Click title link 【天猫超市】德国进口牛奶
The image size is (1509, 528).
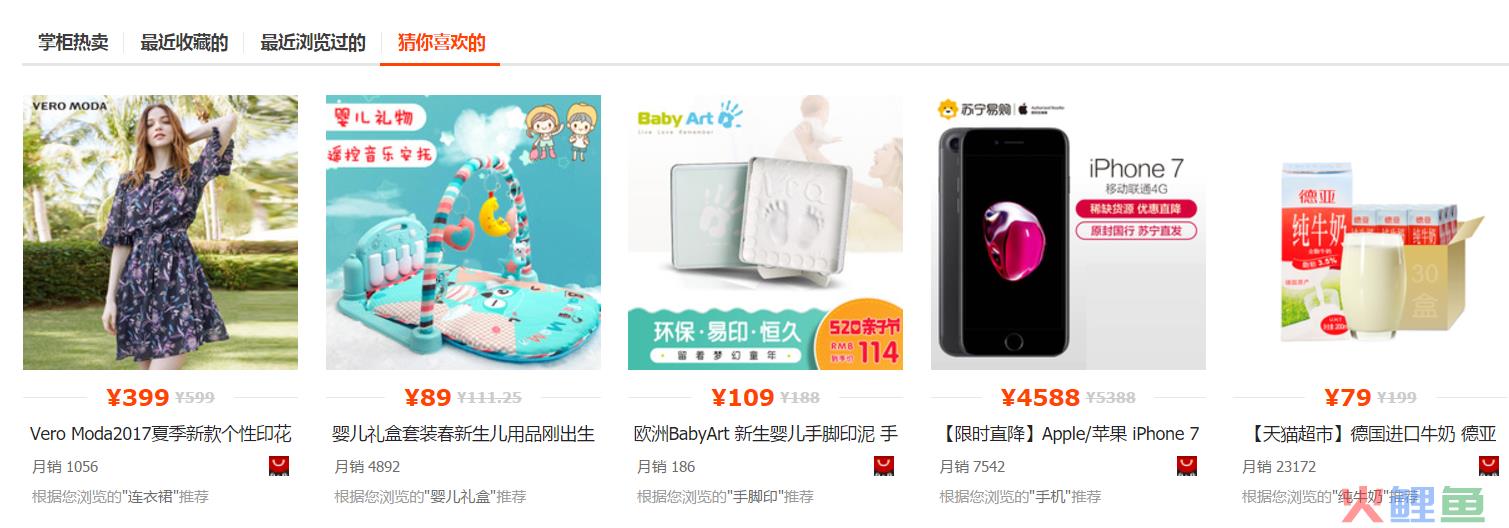(x=1370, y=434)
